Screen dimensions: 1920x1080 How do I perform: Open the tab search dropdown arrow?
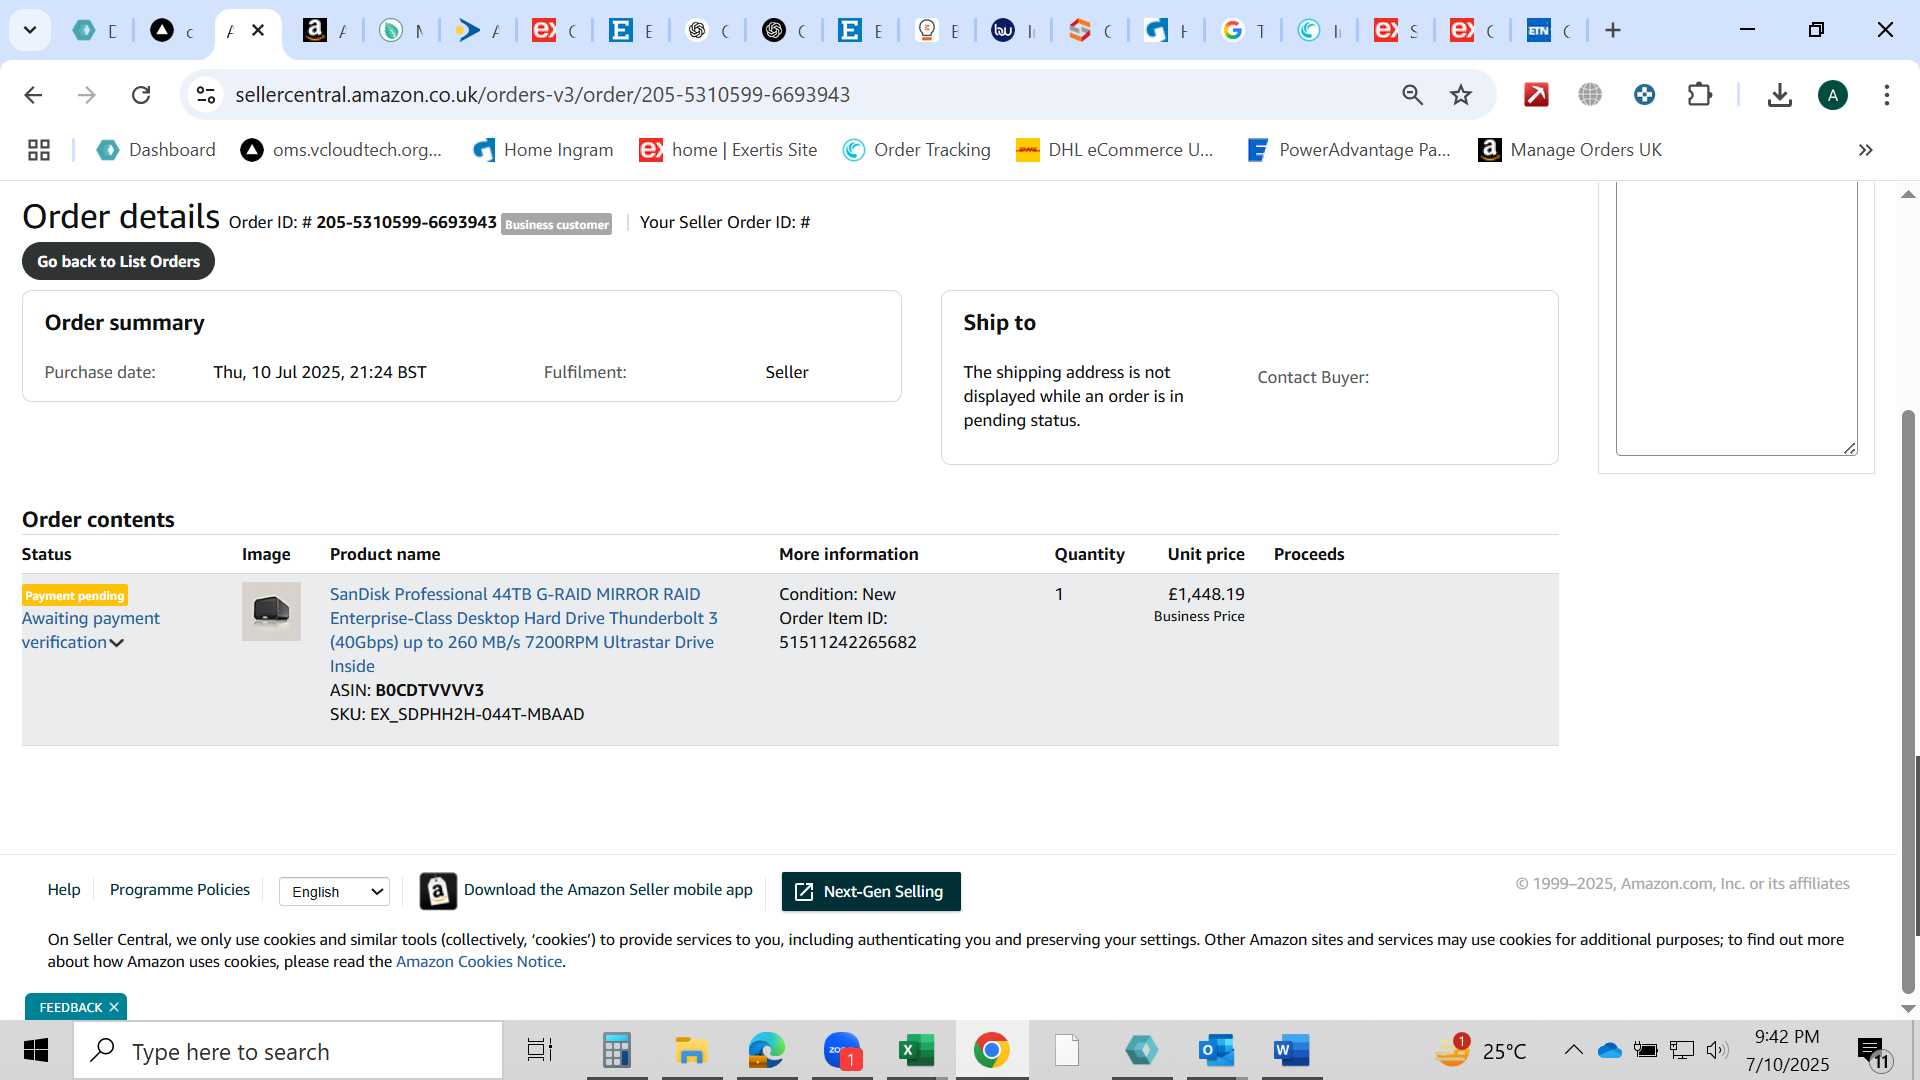[x=30, y=30]
